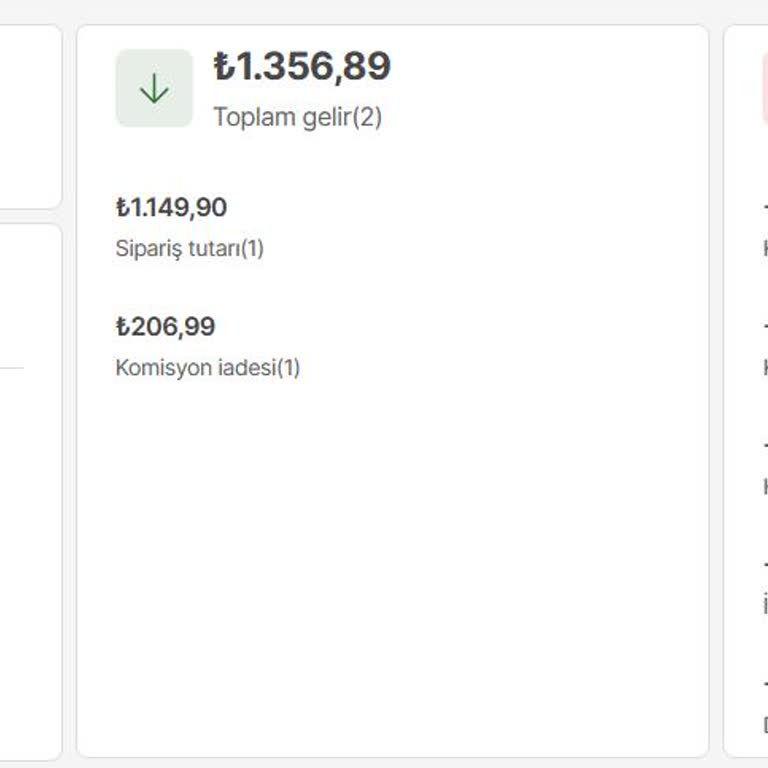The image size is (768, 768).
Task: Click the lira symbol in ₺1.356,89
Action: (223, 67)
